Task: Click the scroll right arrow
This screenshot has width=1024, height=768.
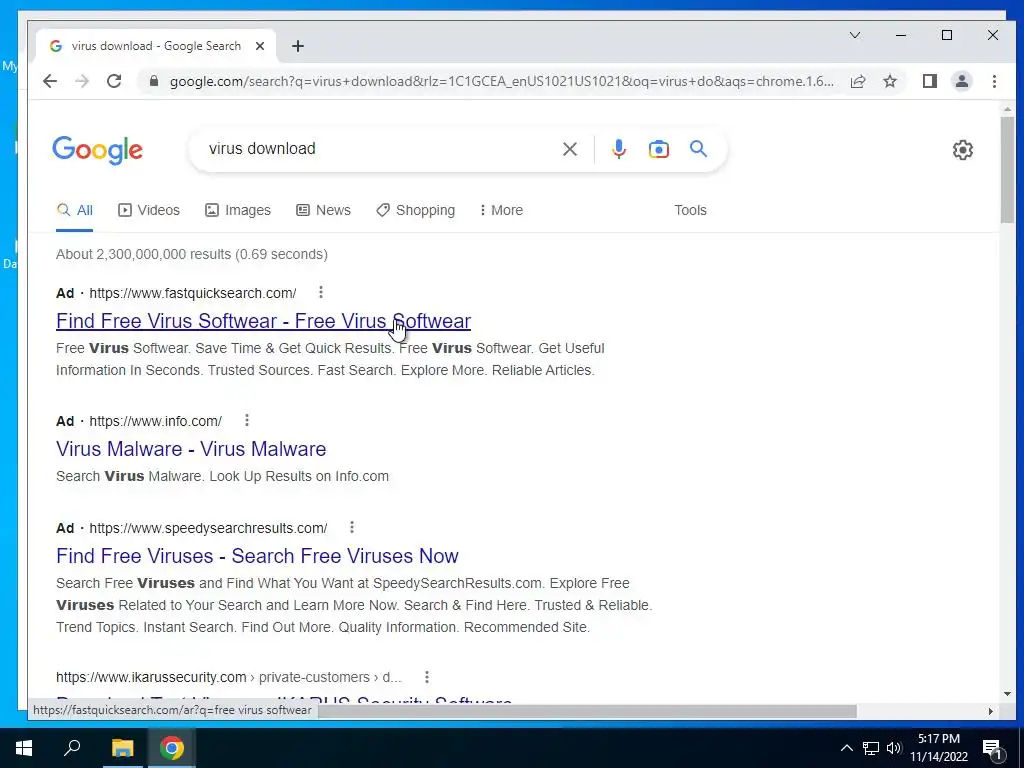Action: [991, 711]
